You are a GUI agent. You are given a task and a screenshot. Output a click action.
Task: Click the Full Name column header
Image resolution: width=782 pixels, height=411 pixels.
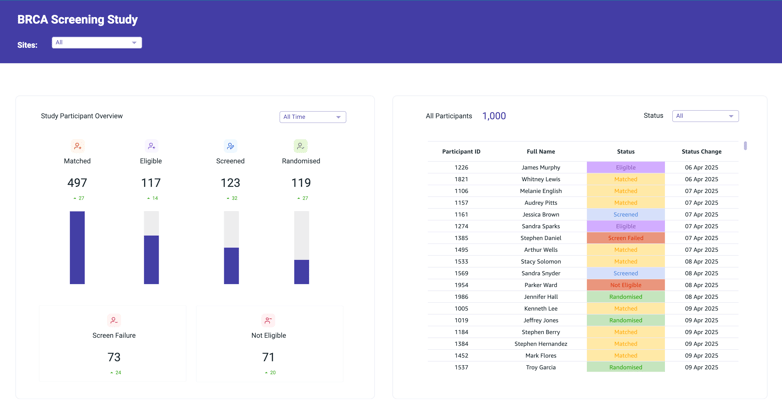pos(540,152)
